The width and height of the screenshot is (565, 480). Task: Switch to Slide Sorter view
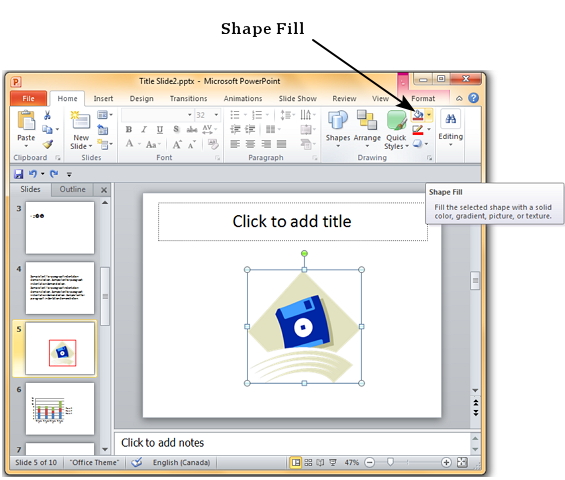(x=308, y=462)
